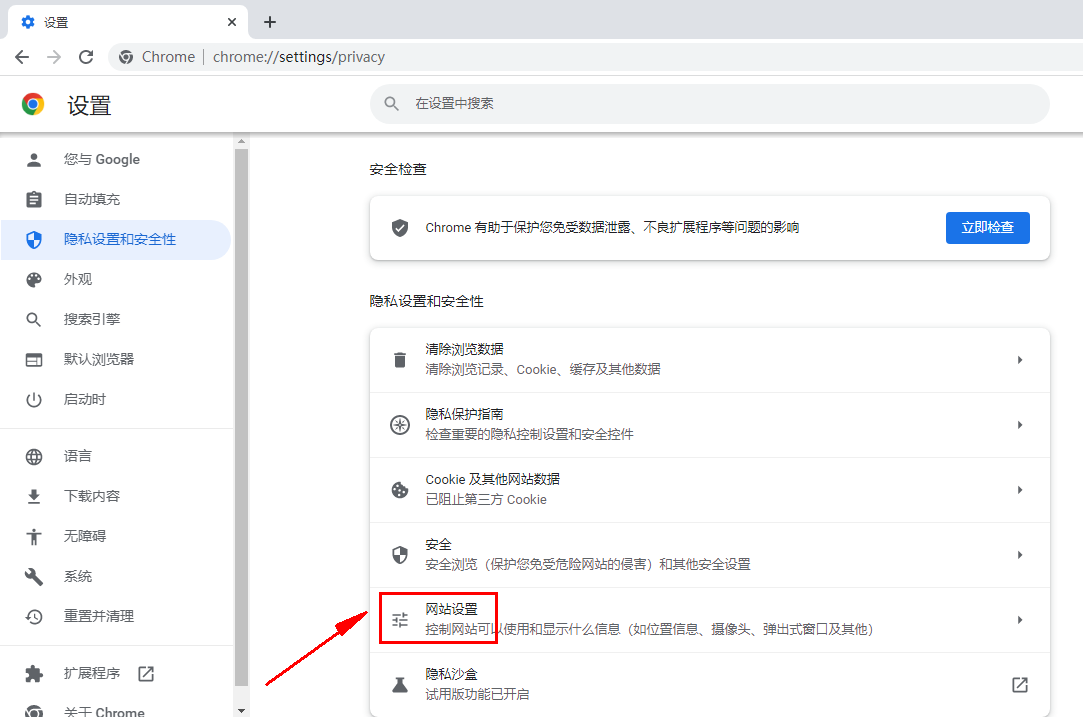Click the shield icon in 安全检查 card
This screenshot has width=1083, height=717.
coord(400,228)
